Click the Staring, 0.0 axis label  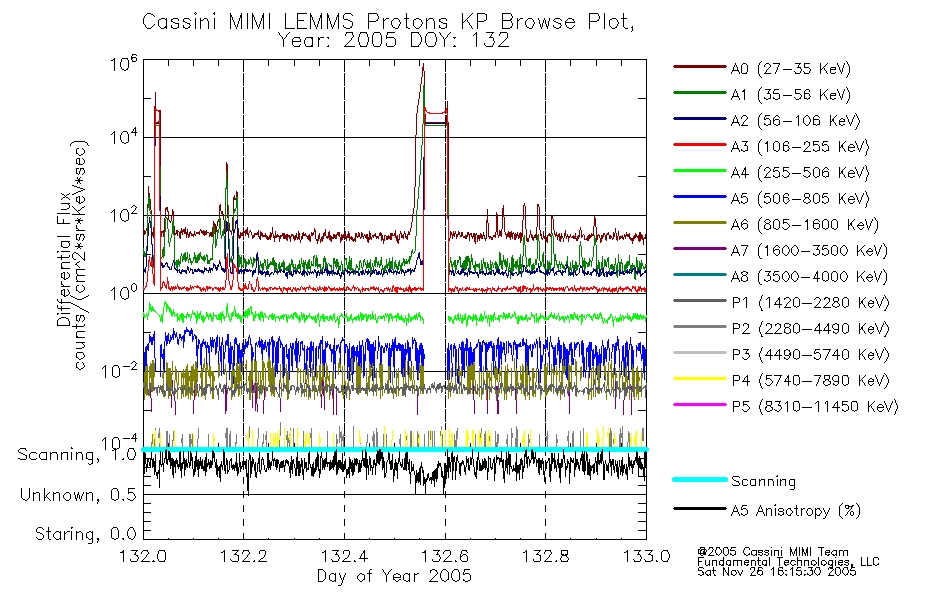click(85, 534)
